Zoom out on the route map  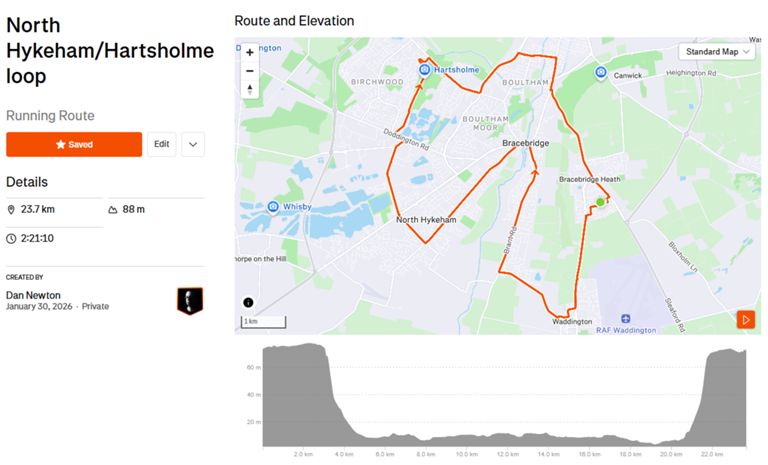click(x=250, y=71)
